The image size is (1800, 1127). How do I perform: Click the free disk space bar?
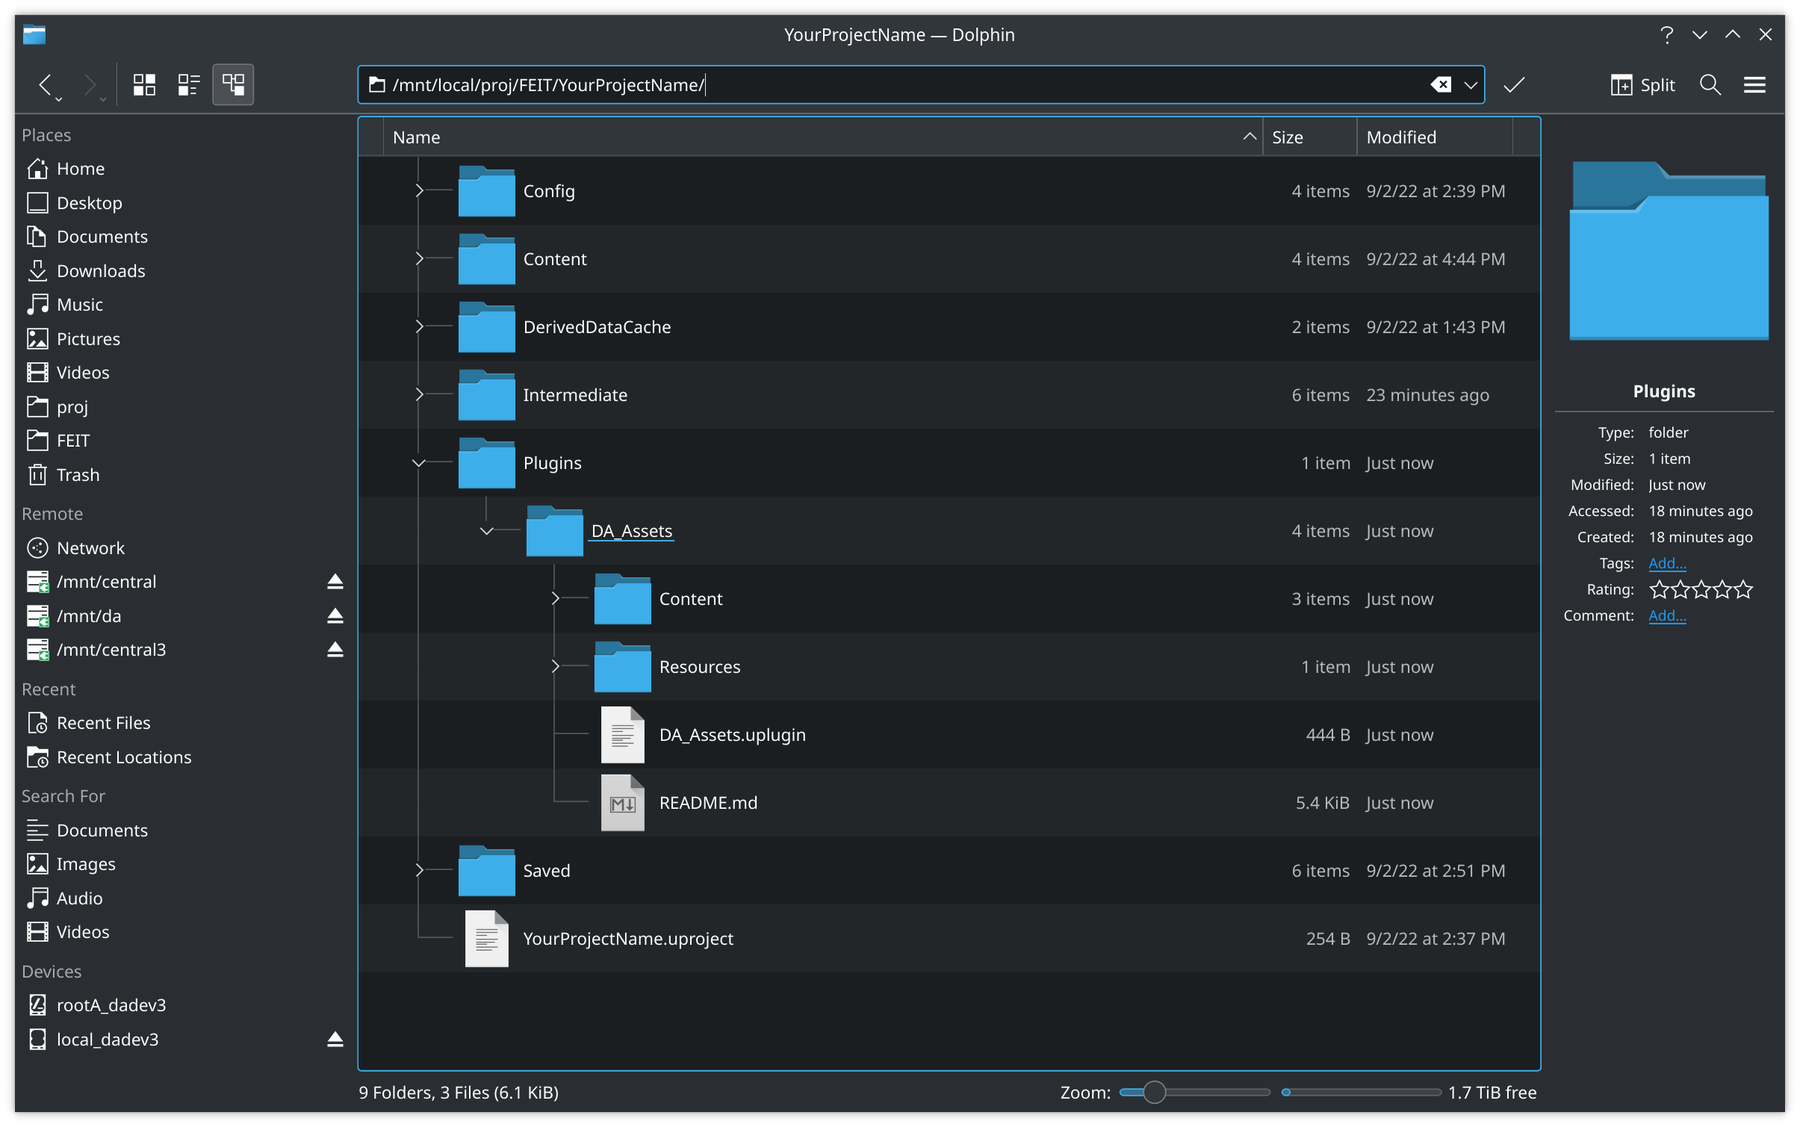point(1361,1092)
